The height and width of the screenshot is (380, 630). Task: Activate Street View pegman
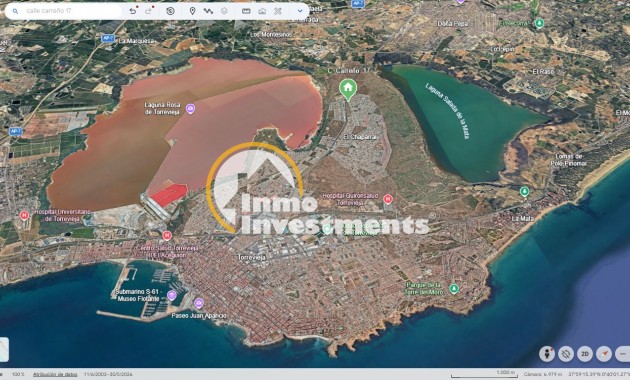547,354
